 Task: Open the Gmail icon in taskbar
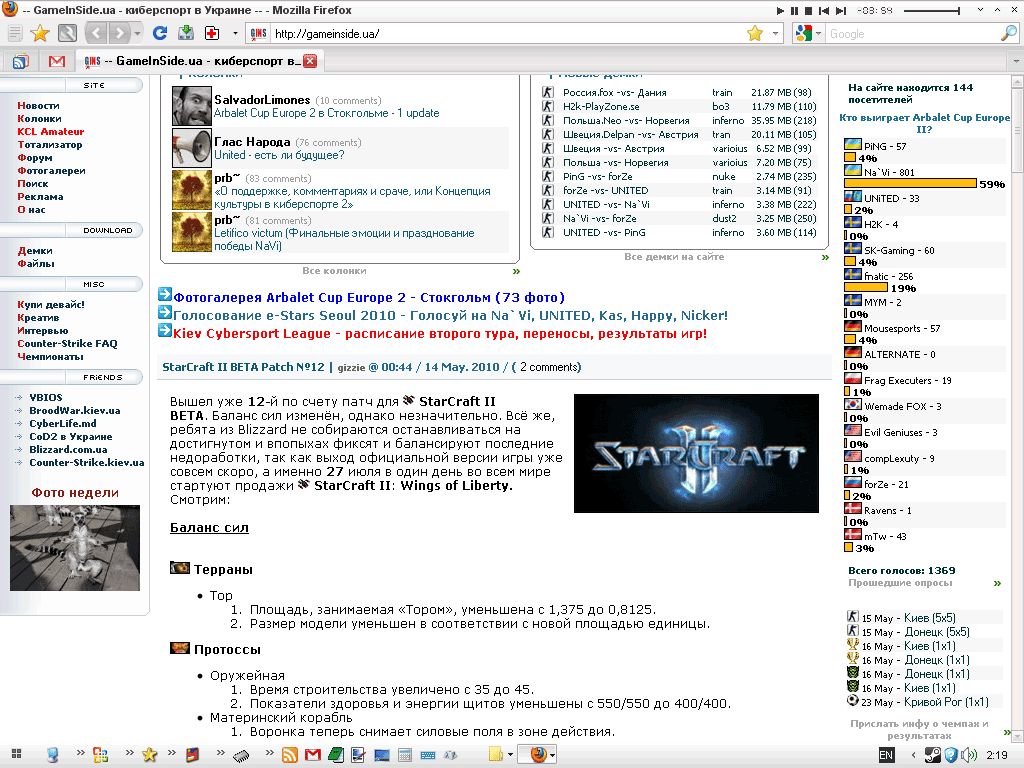tap(313, 755)
